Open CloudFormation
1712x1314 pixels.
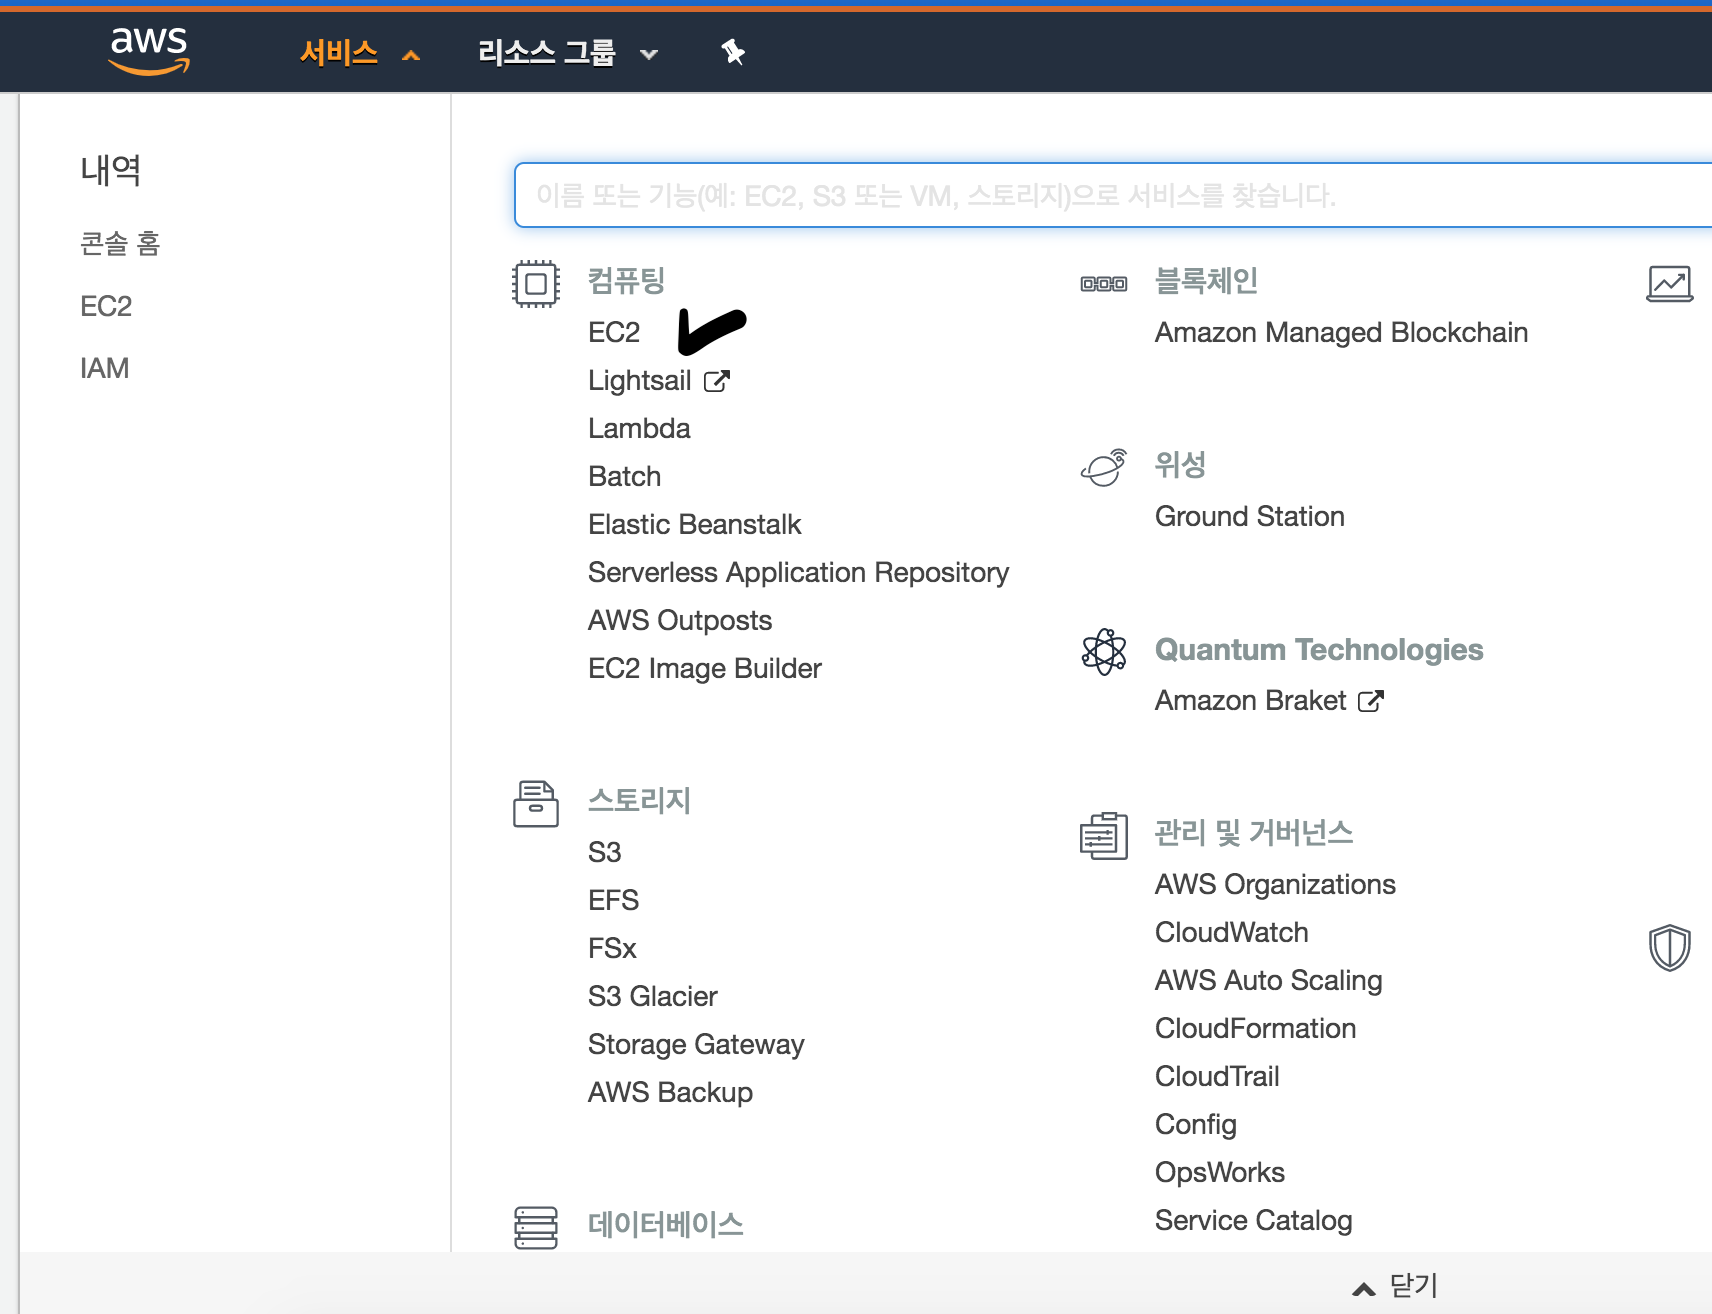[1256, 1028]
